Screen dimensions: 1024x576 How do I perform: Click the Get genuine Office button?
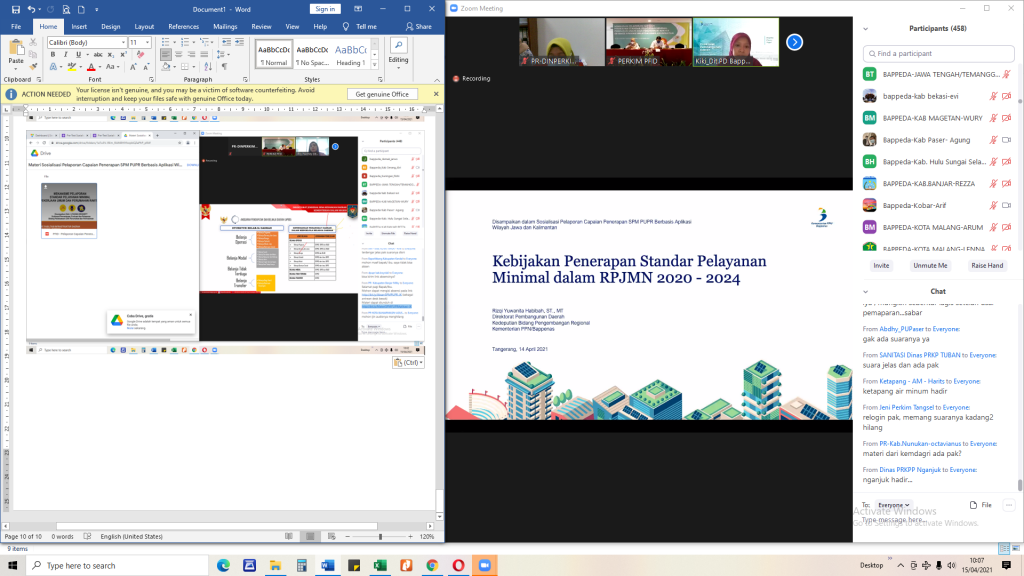382,94
